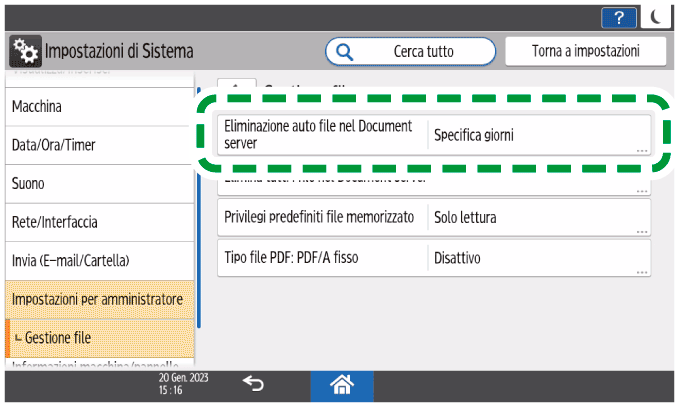
Task: Tap ellipsis on Eliminazione auto file row
Action: tap(639, 150)
